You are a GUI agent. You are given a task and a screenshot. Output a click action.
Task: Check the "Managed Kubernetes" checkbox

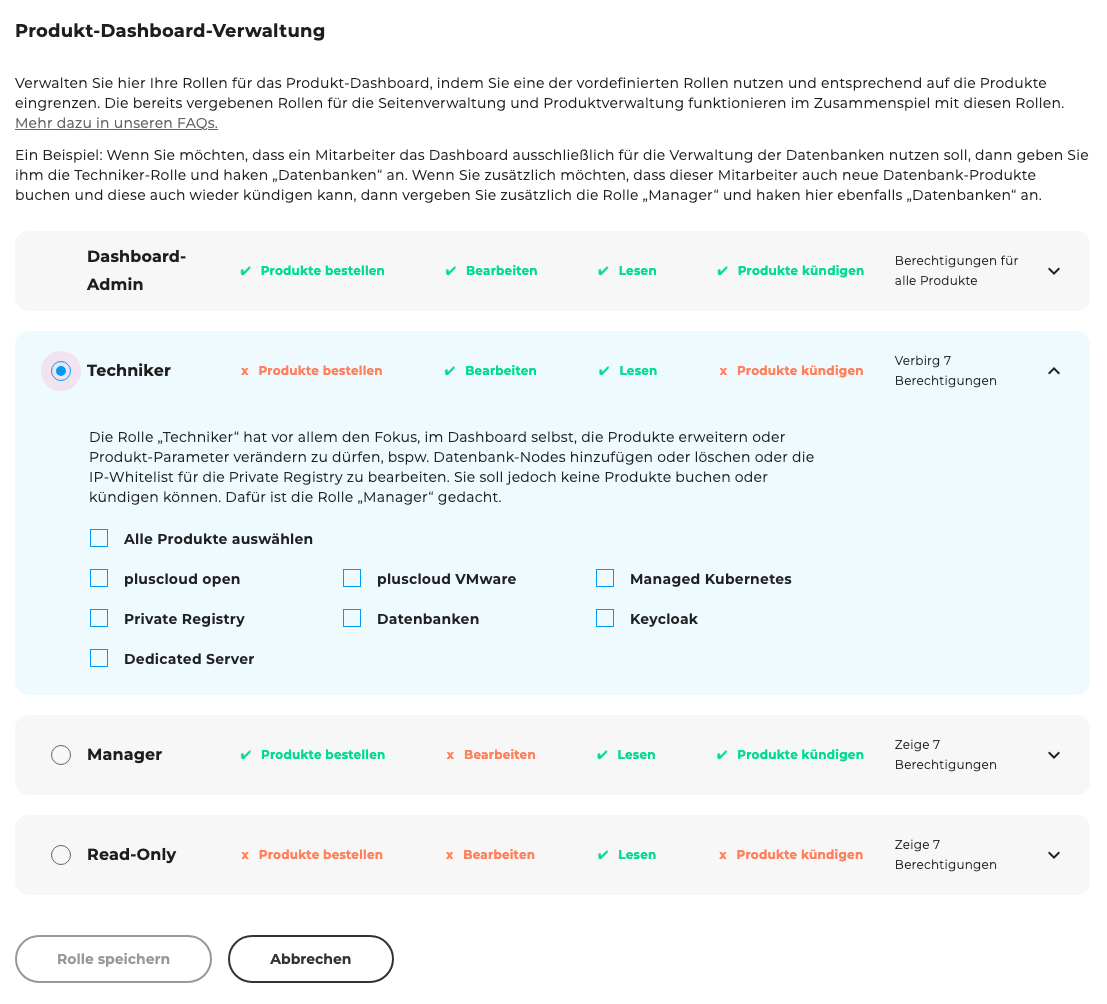click(605, 578)
